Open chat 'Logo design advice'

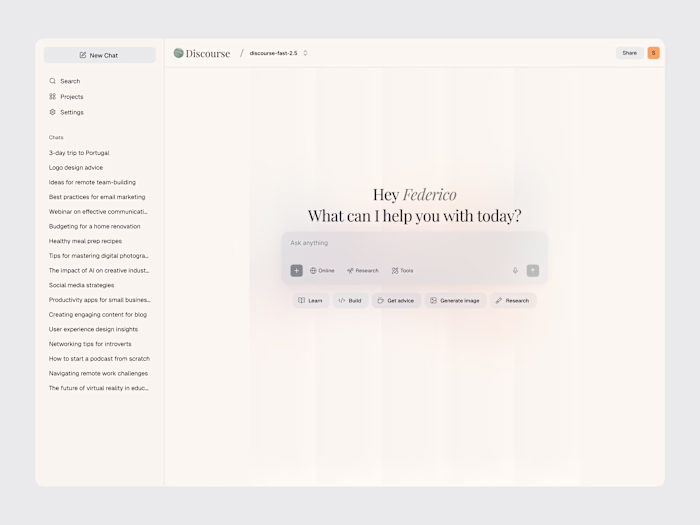76,167
